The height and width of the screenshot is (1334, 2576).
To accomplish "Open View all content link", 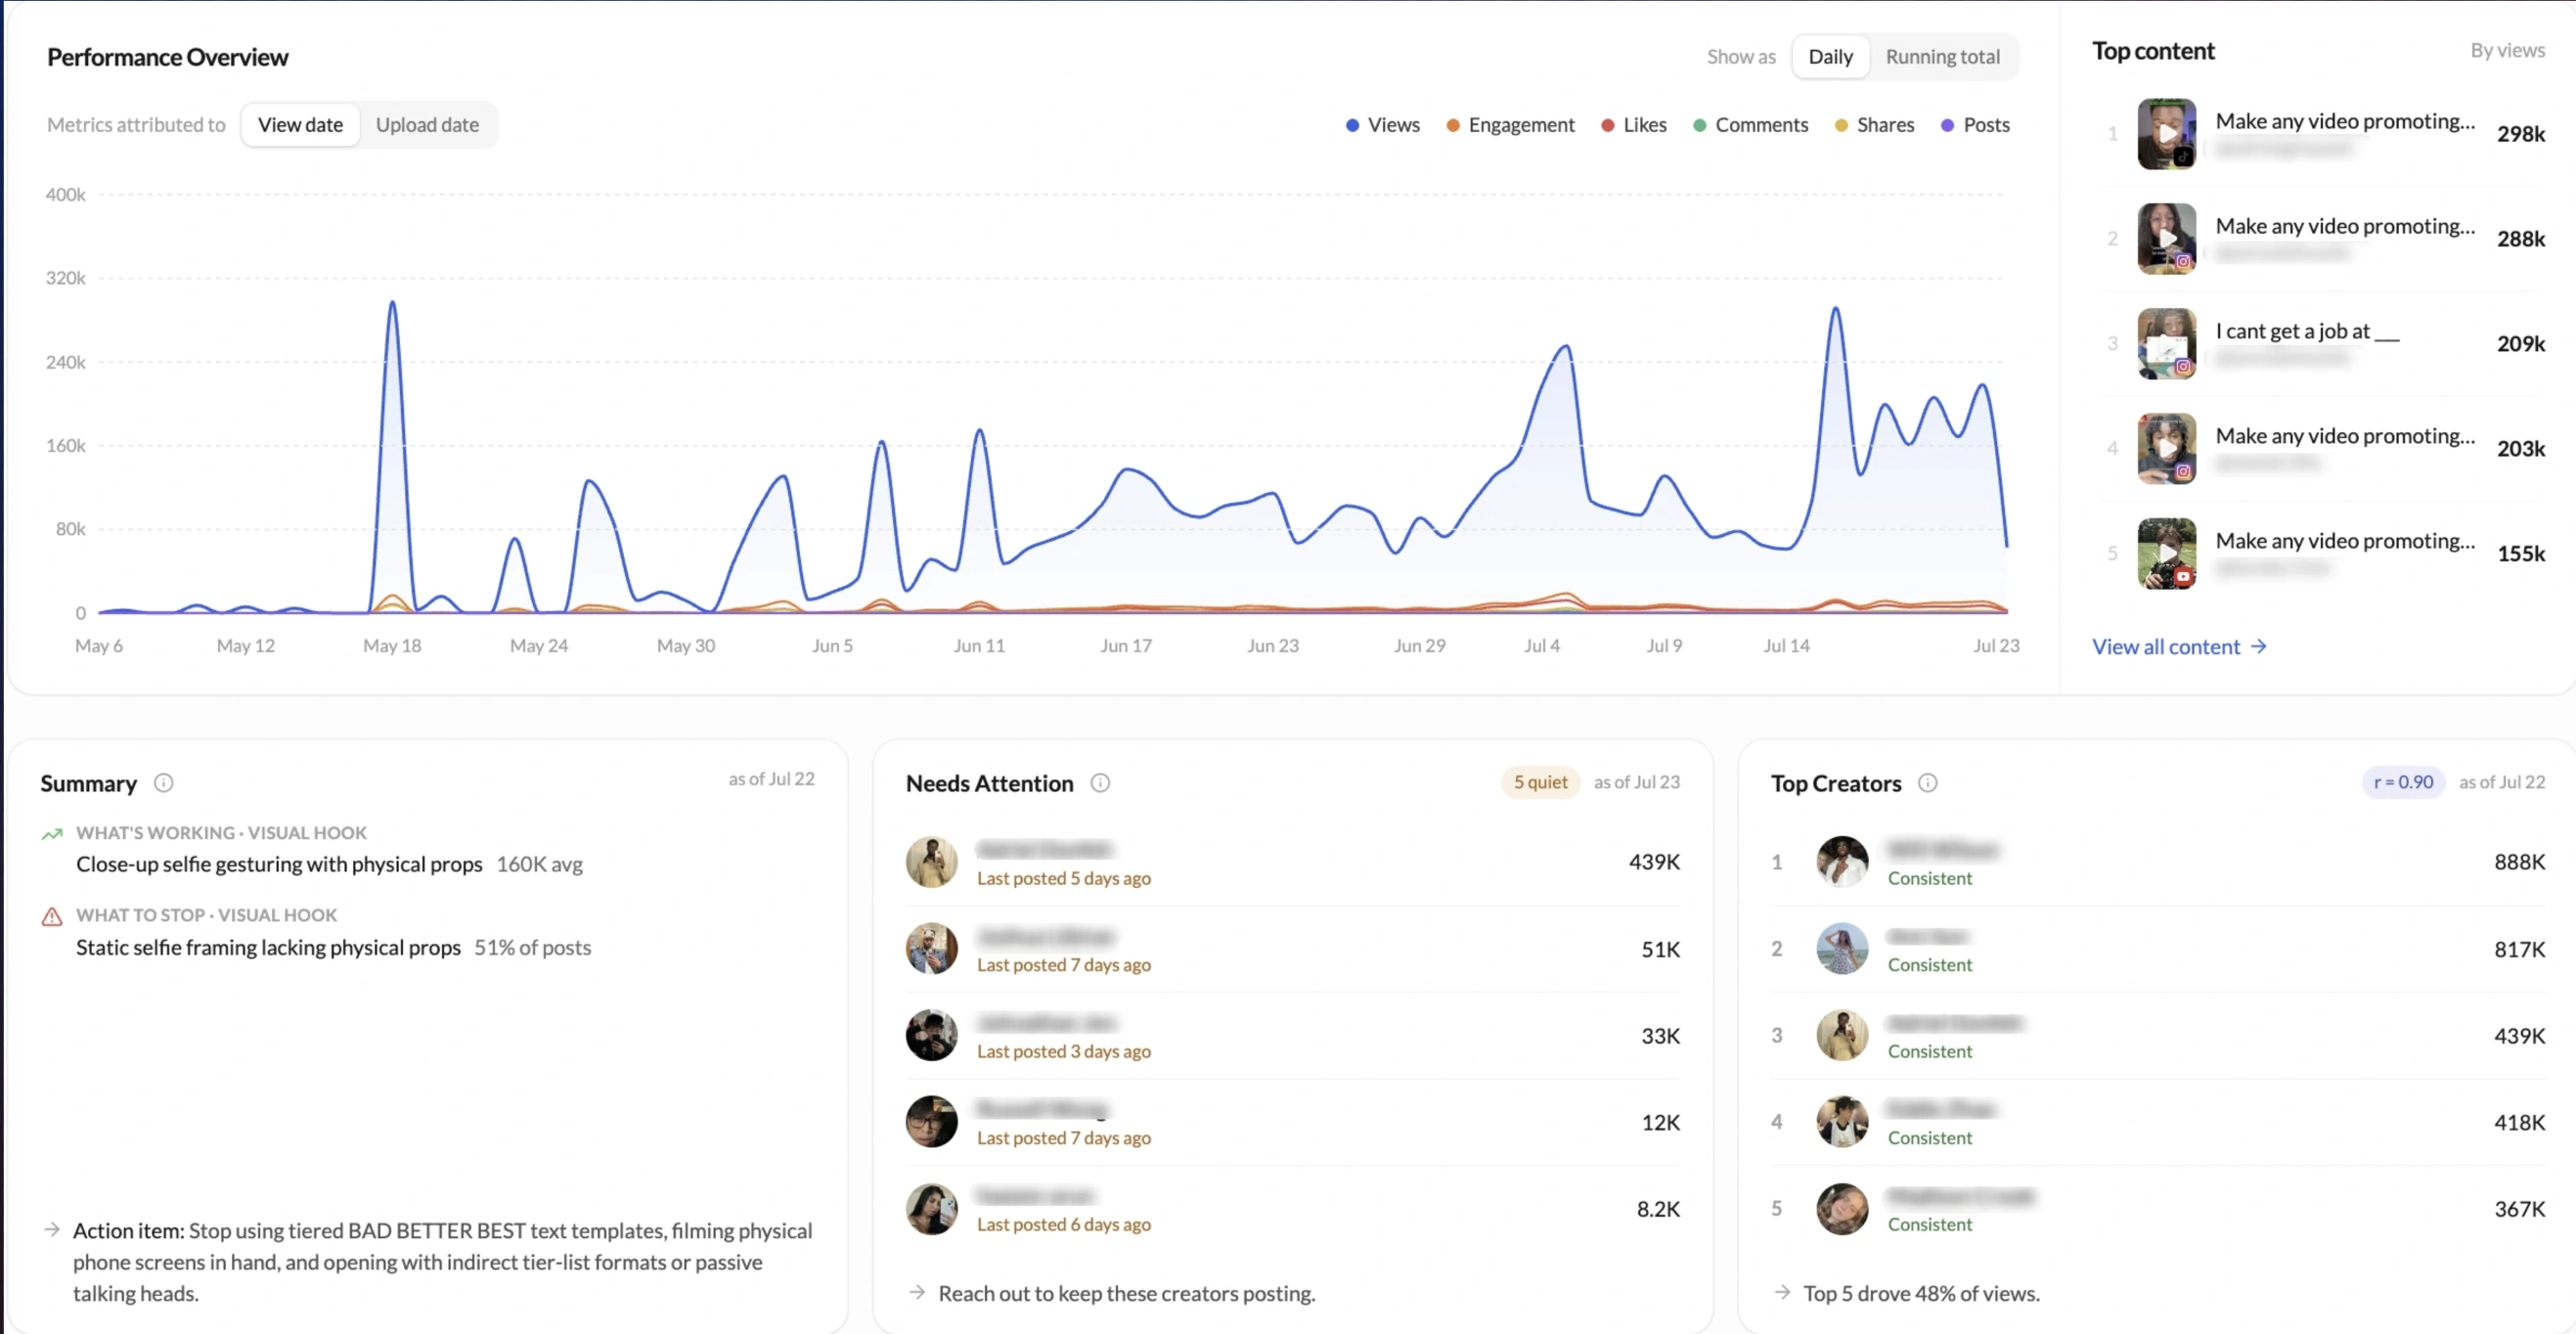I will (2179, 647).
